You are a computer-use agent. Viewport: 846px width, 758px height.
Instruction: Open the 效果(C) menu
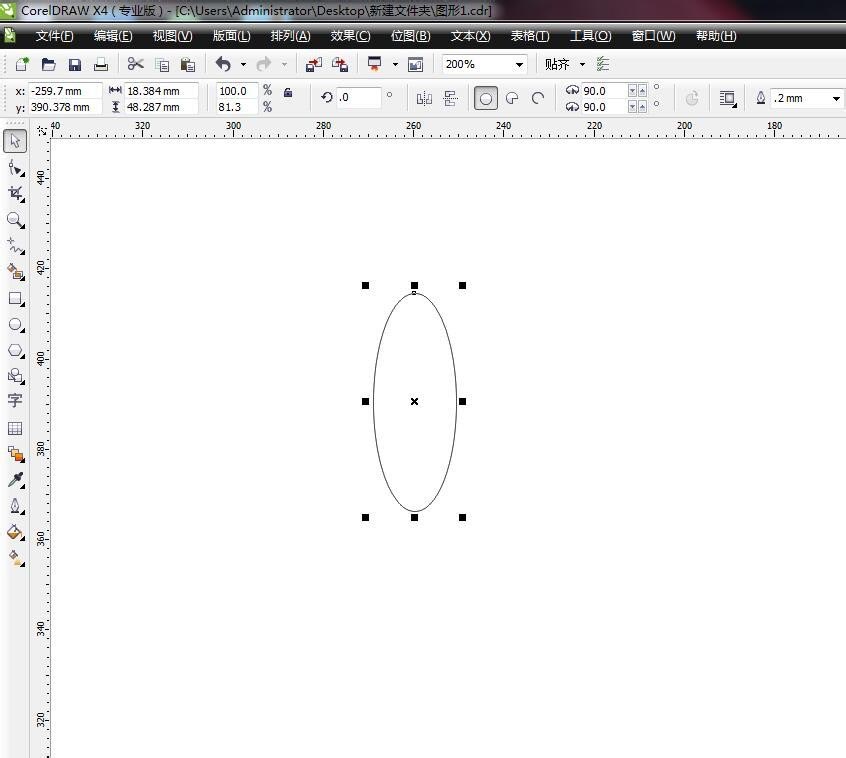(350, 36)
